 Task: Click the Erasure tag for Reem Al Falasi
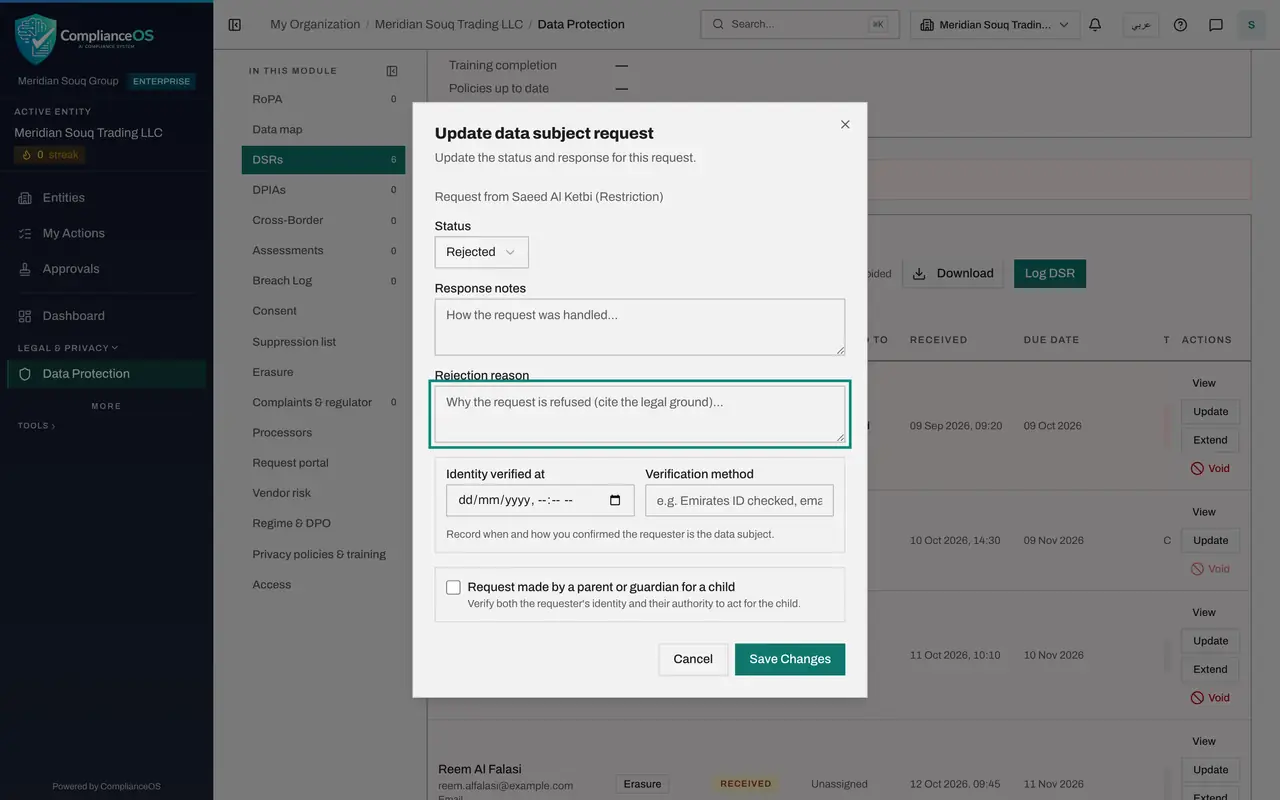[x=642, y=785]
